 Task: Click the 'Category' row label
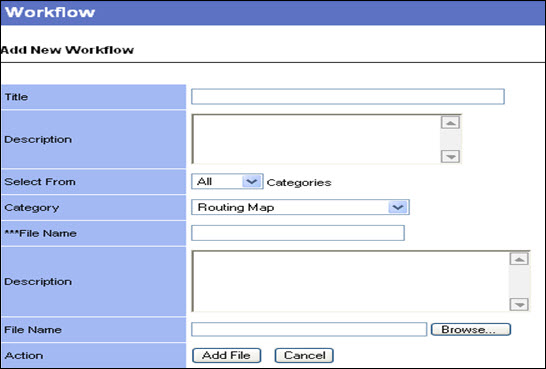point(32,208)
